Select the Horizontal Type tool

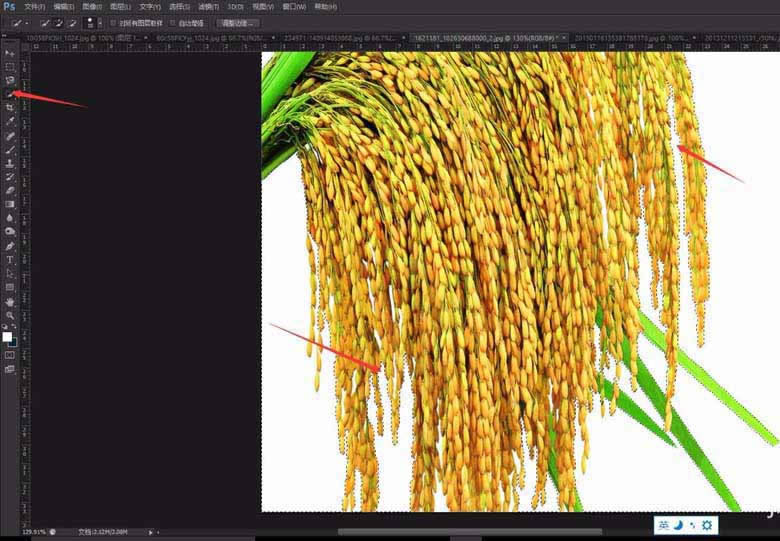9,260
